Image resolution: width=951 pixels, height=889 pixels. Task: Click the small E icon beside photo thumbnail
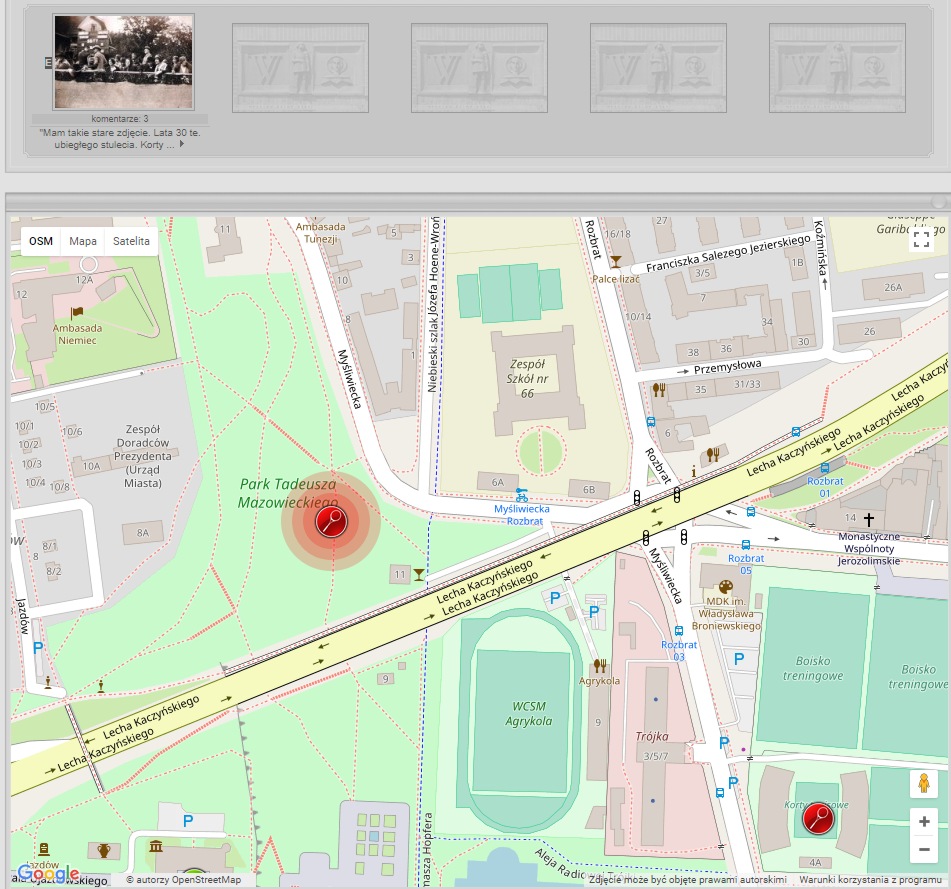coord(47,62)
